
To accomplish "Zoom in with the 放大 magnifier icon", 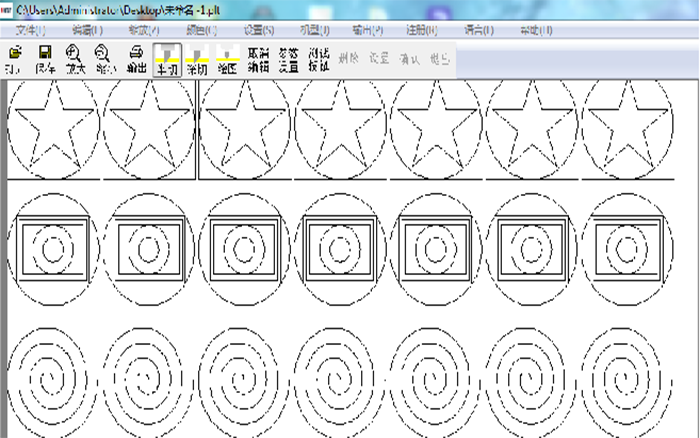I will pos(75,58).
